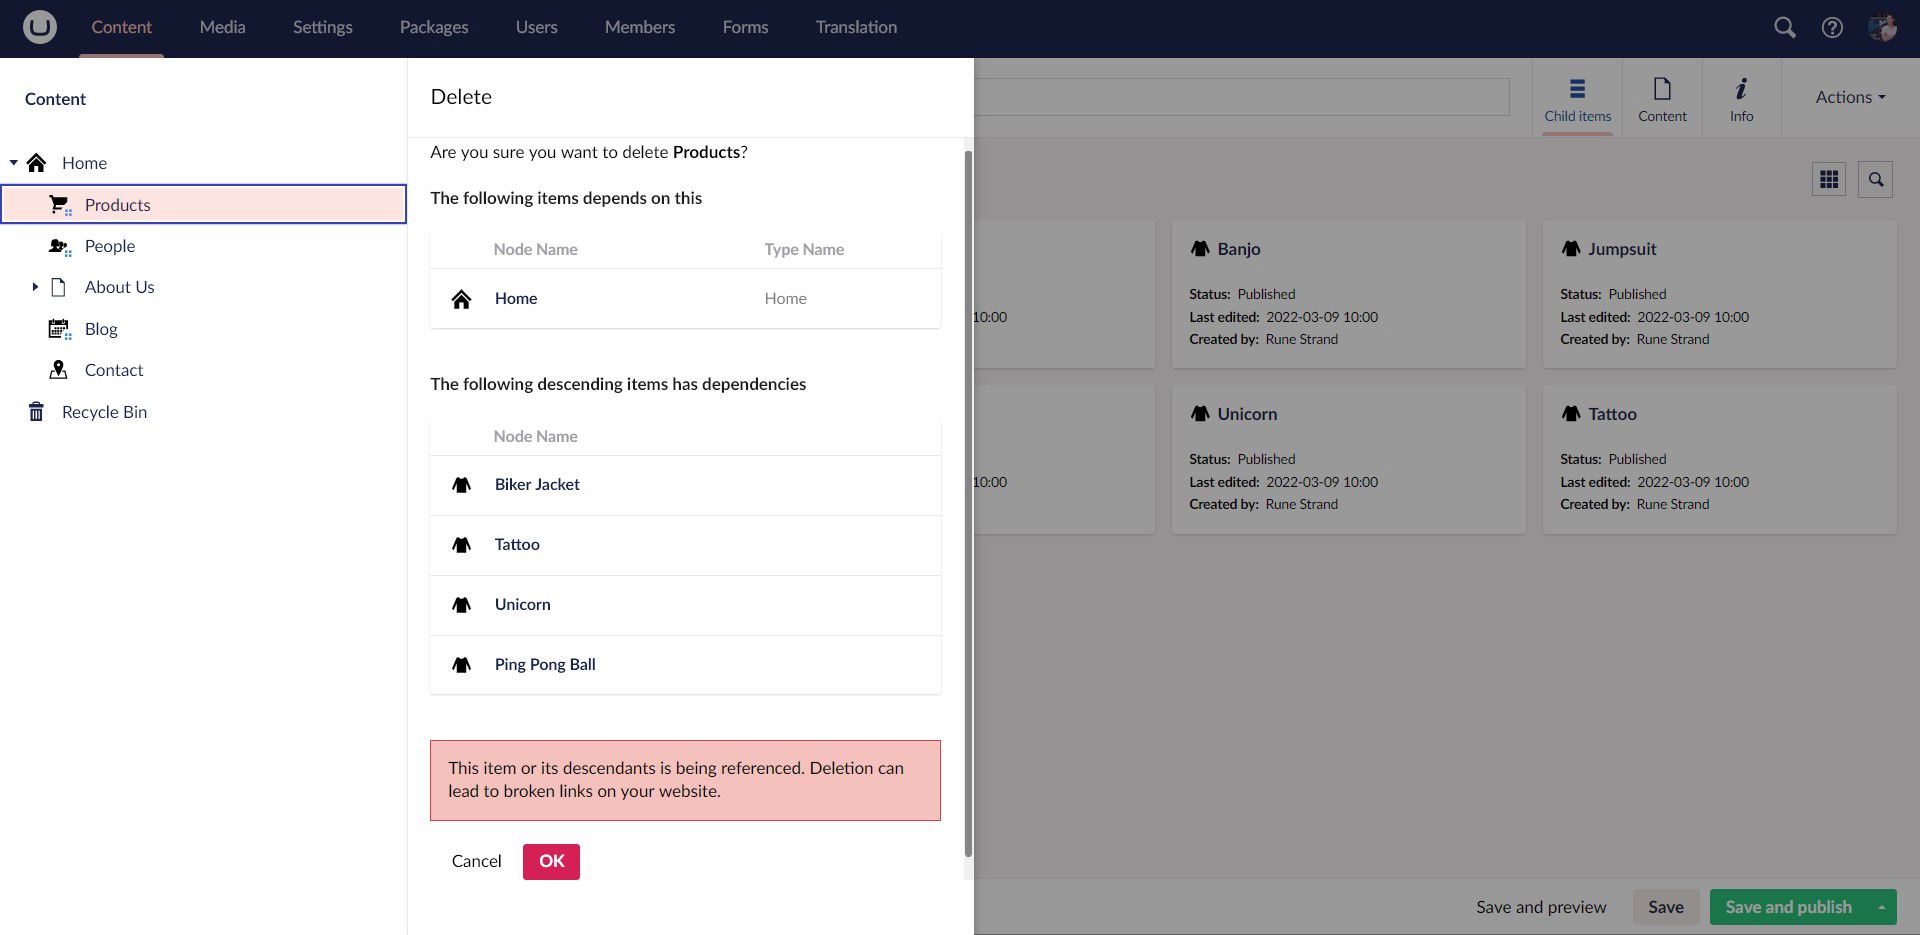Click the delete dialog vertical scrollbar
This screenshot has width=1920, height=935.
(x=968, y=504)
